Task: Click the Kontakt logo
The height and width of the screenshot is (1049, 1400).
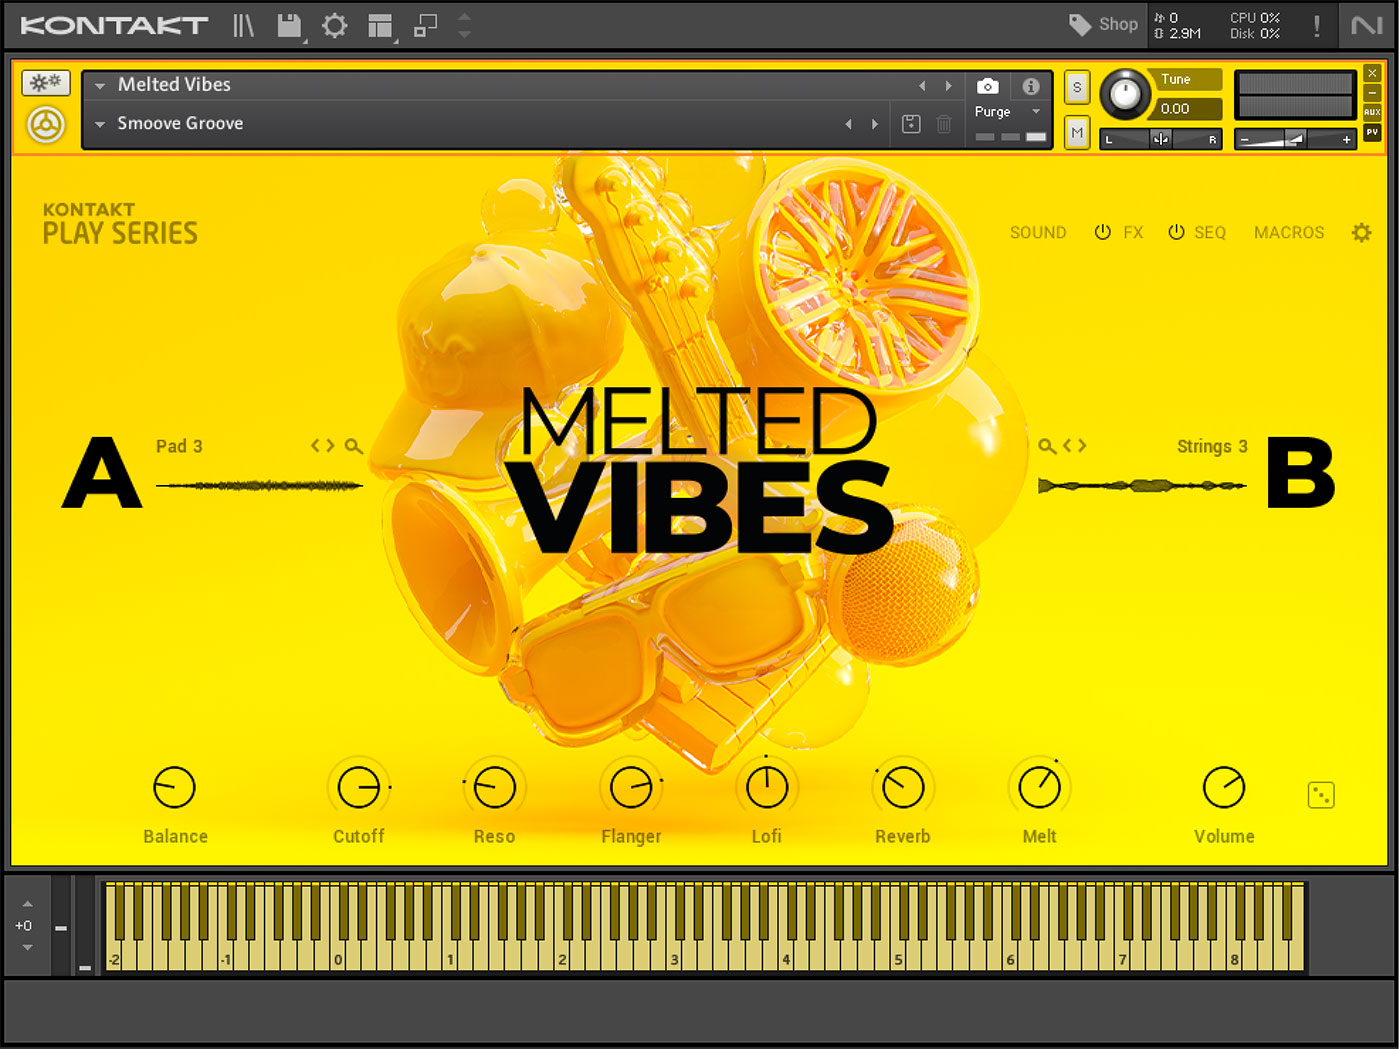Action: tap(114, 25)
